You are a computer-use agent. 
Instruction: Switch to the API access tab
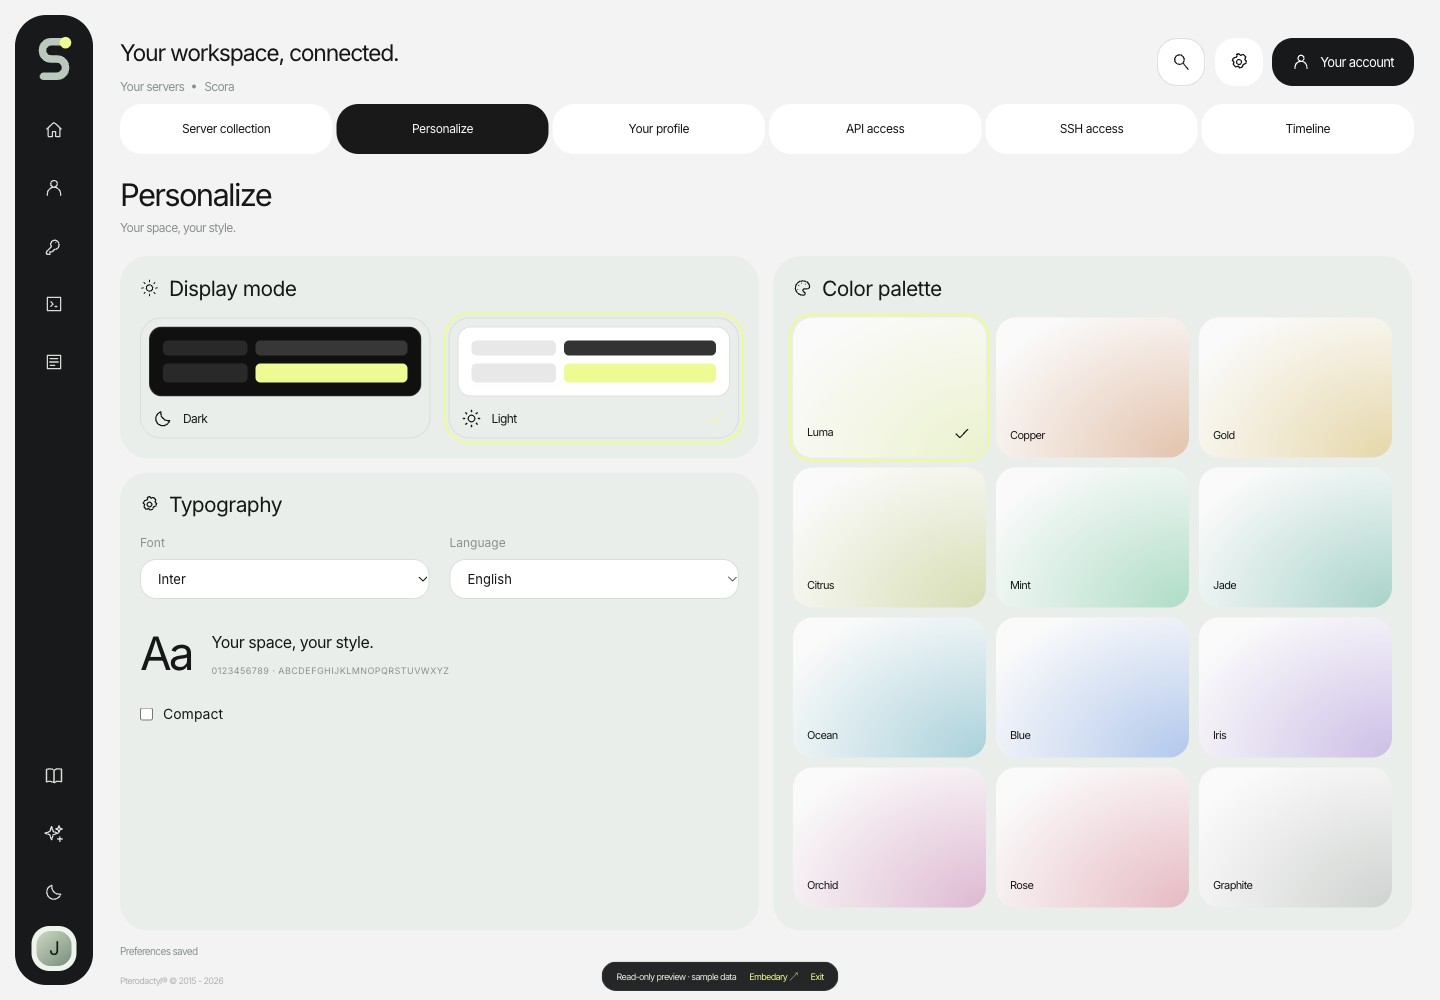pos(875,129)
